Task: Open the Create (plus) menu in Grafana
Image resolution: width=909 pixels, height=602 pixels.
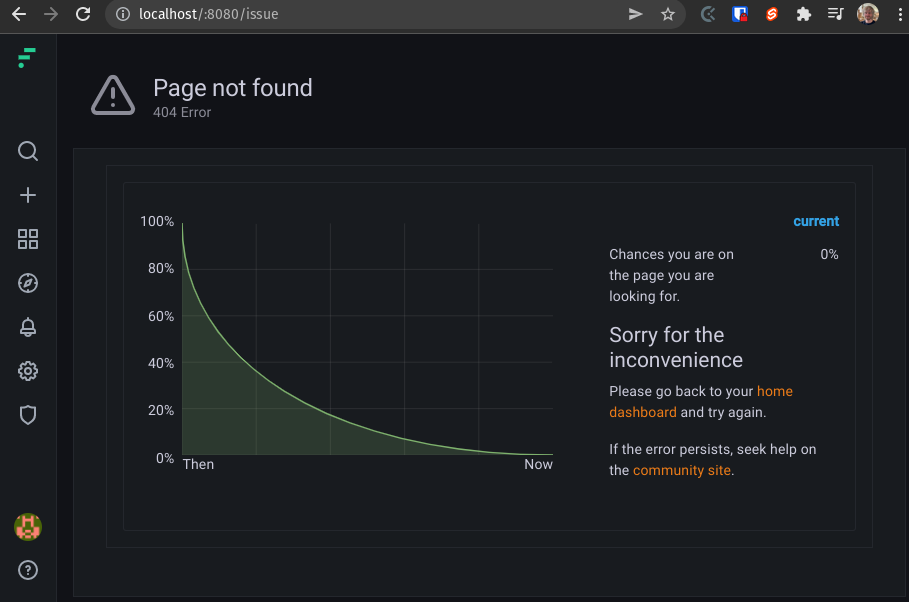Action: pos(27,195)
